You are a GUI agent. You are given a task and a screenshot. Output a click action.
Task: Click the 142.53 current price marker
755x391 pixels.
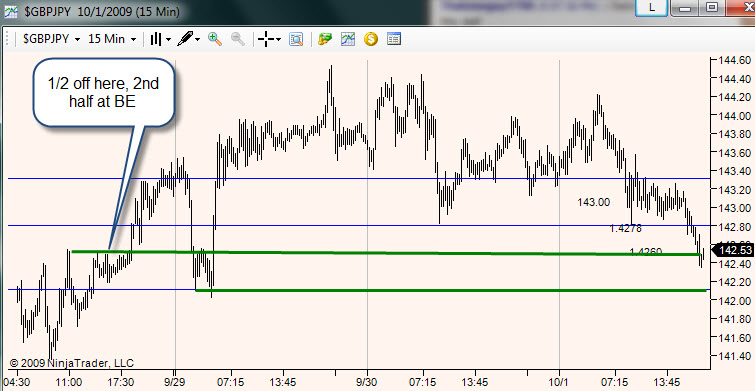pyautogui.click(x=733, y=250)
